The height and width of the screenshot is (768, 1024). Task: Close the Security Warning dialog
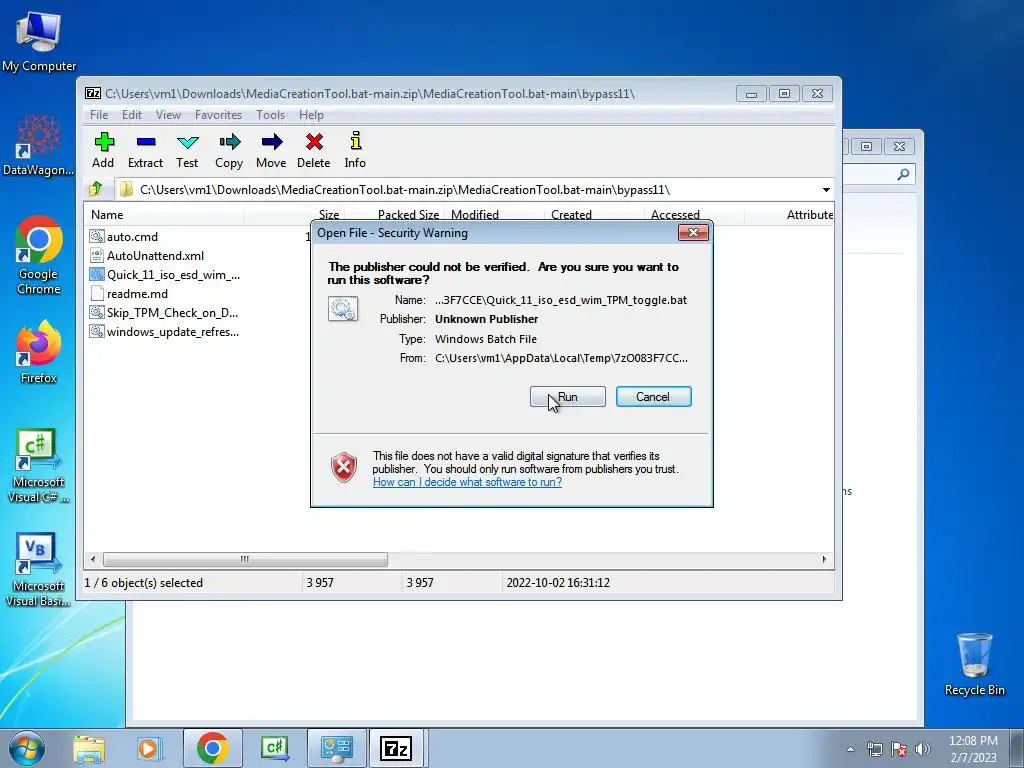[693, 233]
